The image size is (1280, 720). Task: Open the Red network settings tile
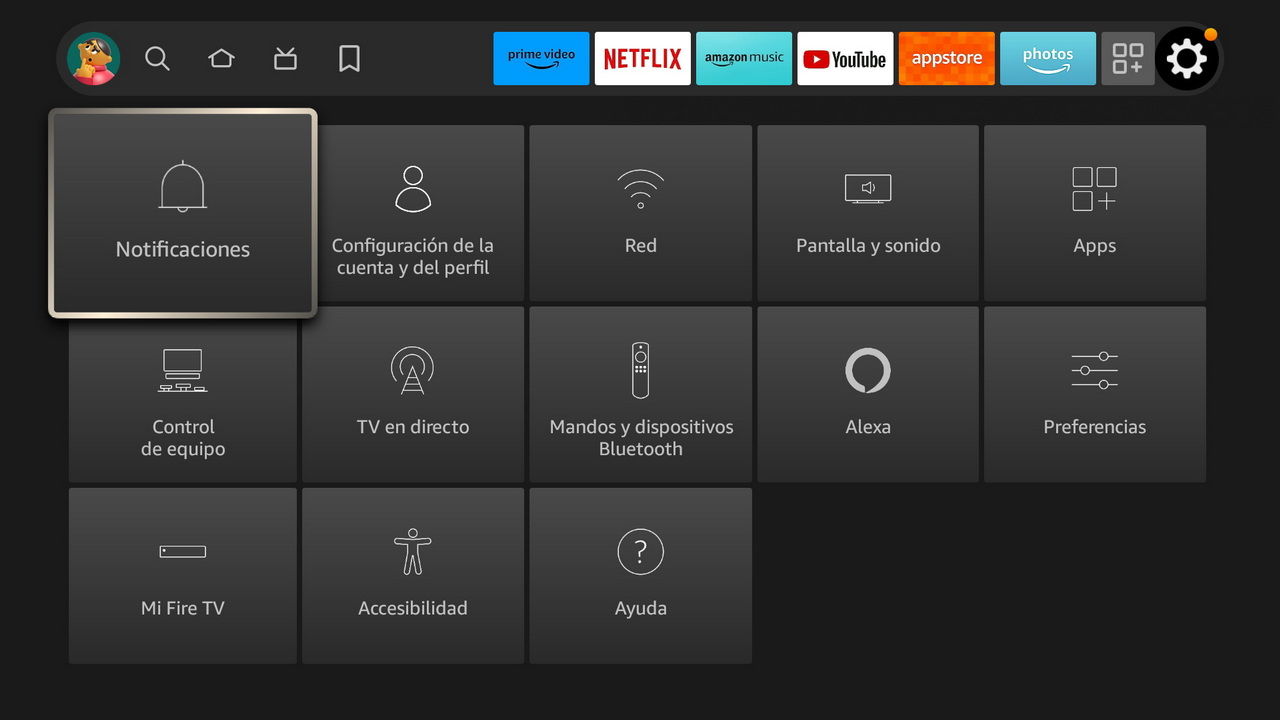[x=640, y=213]
